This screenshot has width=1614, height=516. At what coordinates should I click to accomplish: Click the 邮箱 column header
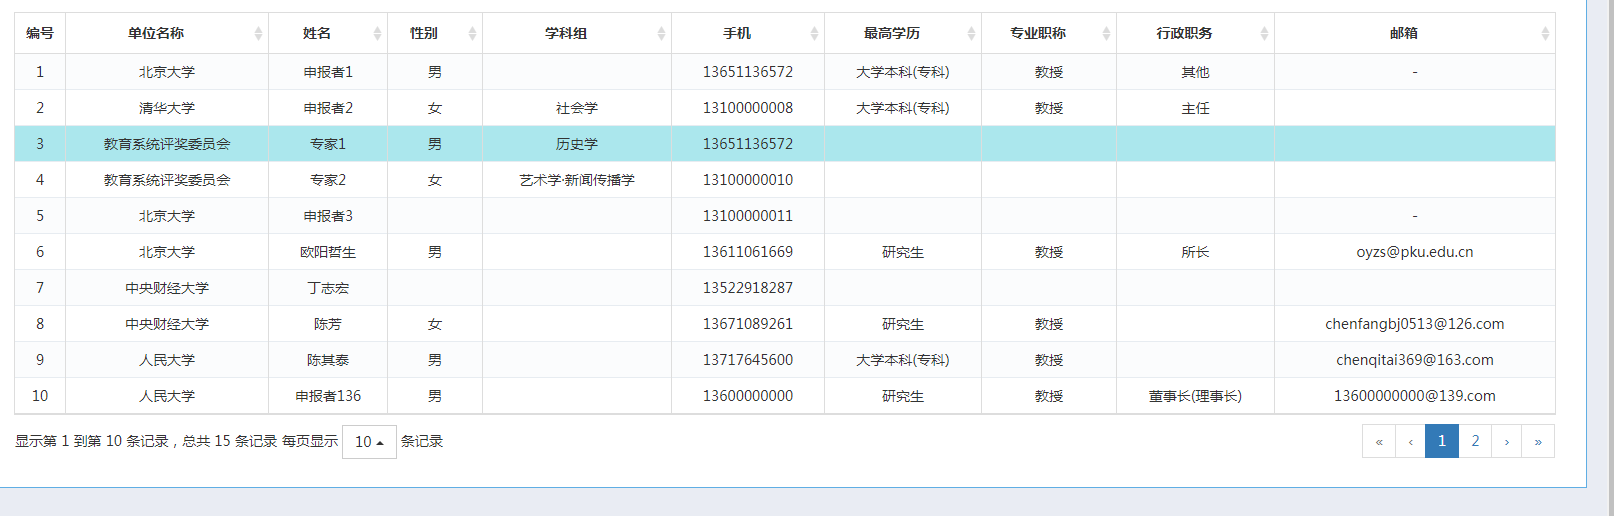click(x=1415, y=33)
